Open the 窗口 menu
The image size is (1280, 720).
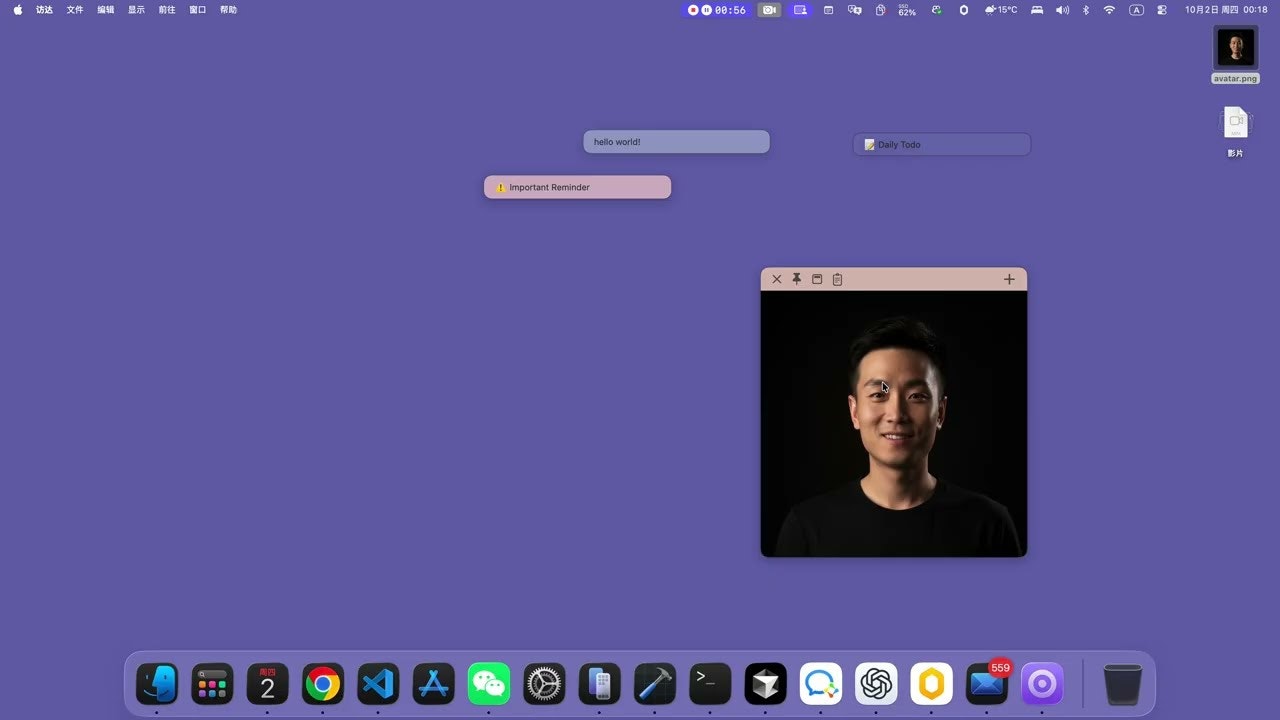(x=197, y=9)
